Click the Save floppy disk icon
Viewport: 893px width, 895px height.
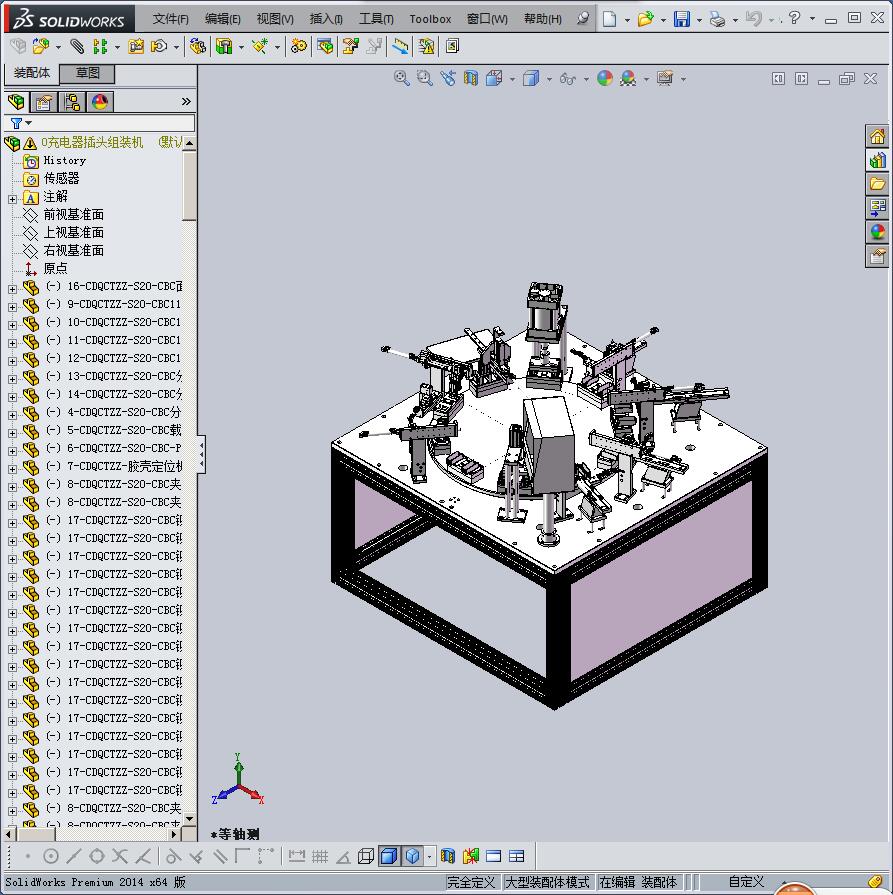681,19
